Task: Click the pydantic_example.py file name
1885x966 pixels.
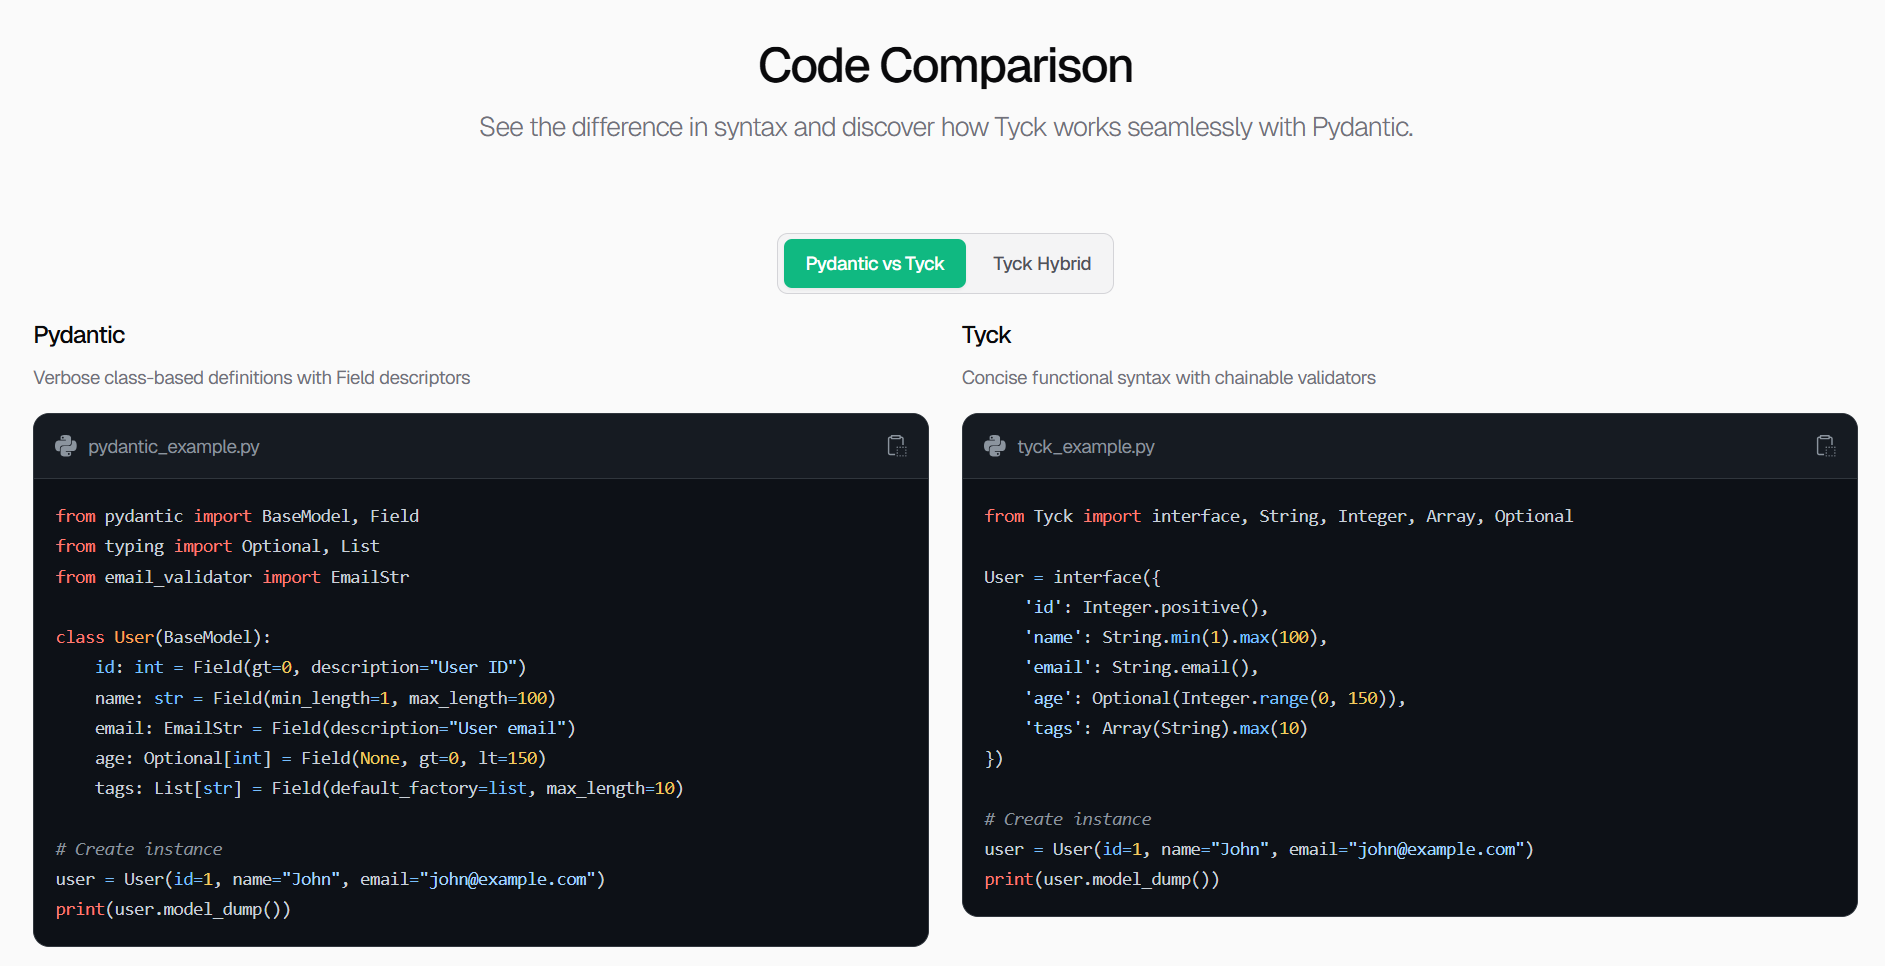Action: [x=174, y=447]
